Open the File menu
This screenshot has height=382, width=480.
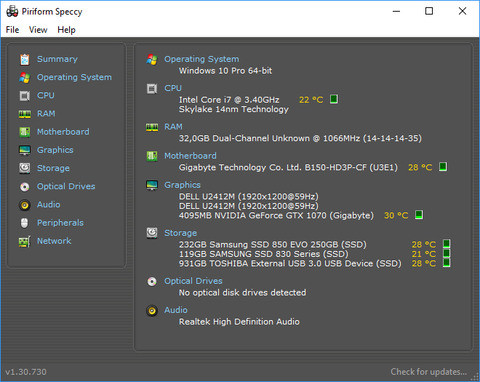[12, 30]
